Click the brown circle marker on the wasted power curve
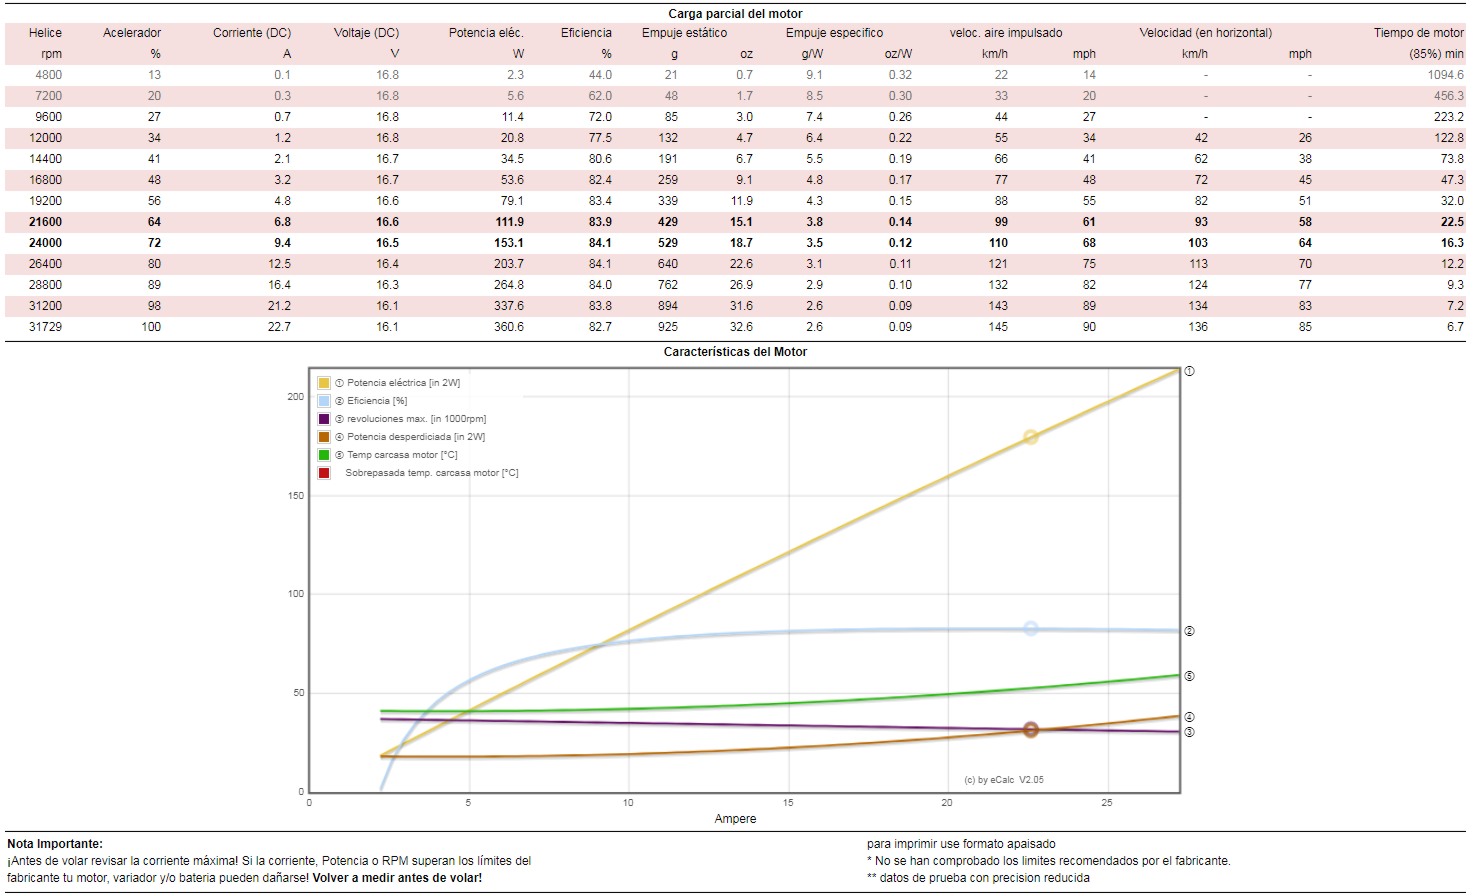The height and width of the screenshot is (896, 1473). (x=1030, y=730)
